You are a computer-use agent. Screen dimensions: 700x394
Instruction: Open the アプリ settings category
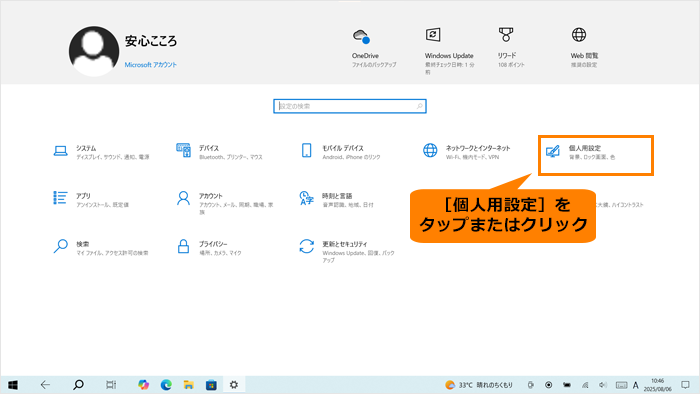(91, 200)
